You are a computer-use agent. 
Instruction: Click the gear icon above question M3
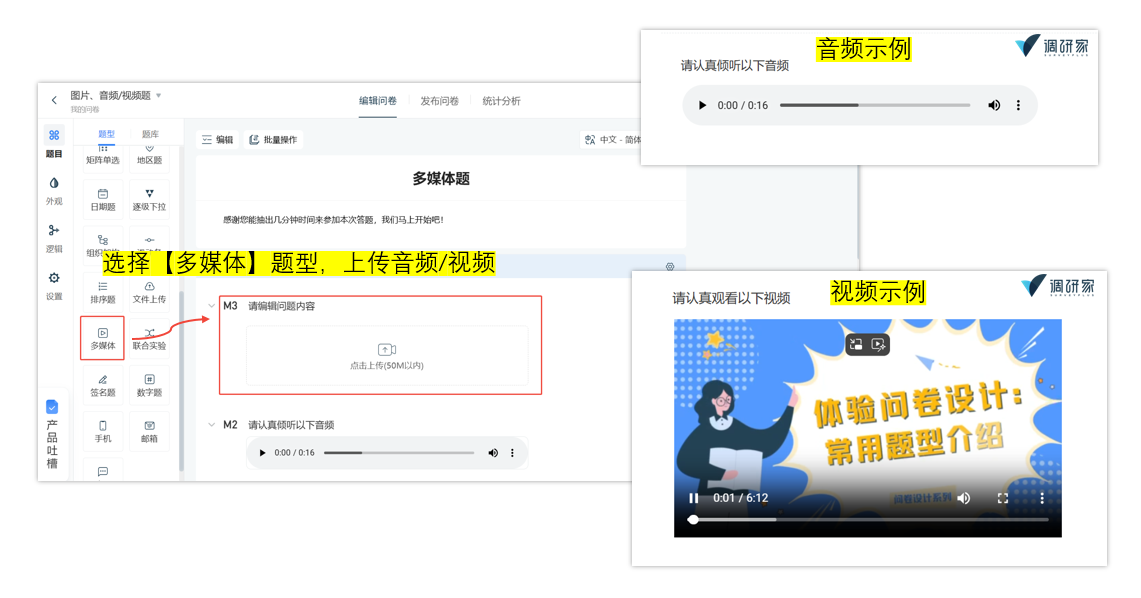click(669, 267)
